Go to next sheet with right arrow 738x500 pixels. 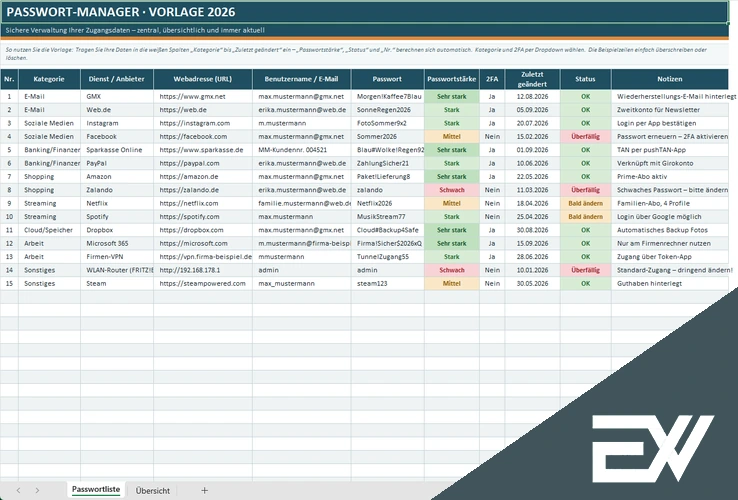(37, 491)
